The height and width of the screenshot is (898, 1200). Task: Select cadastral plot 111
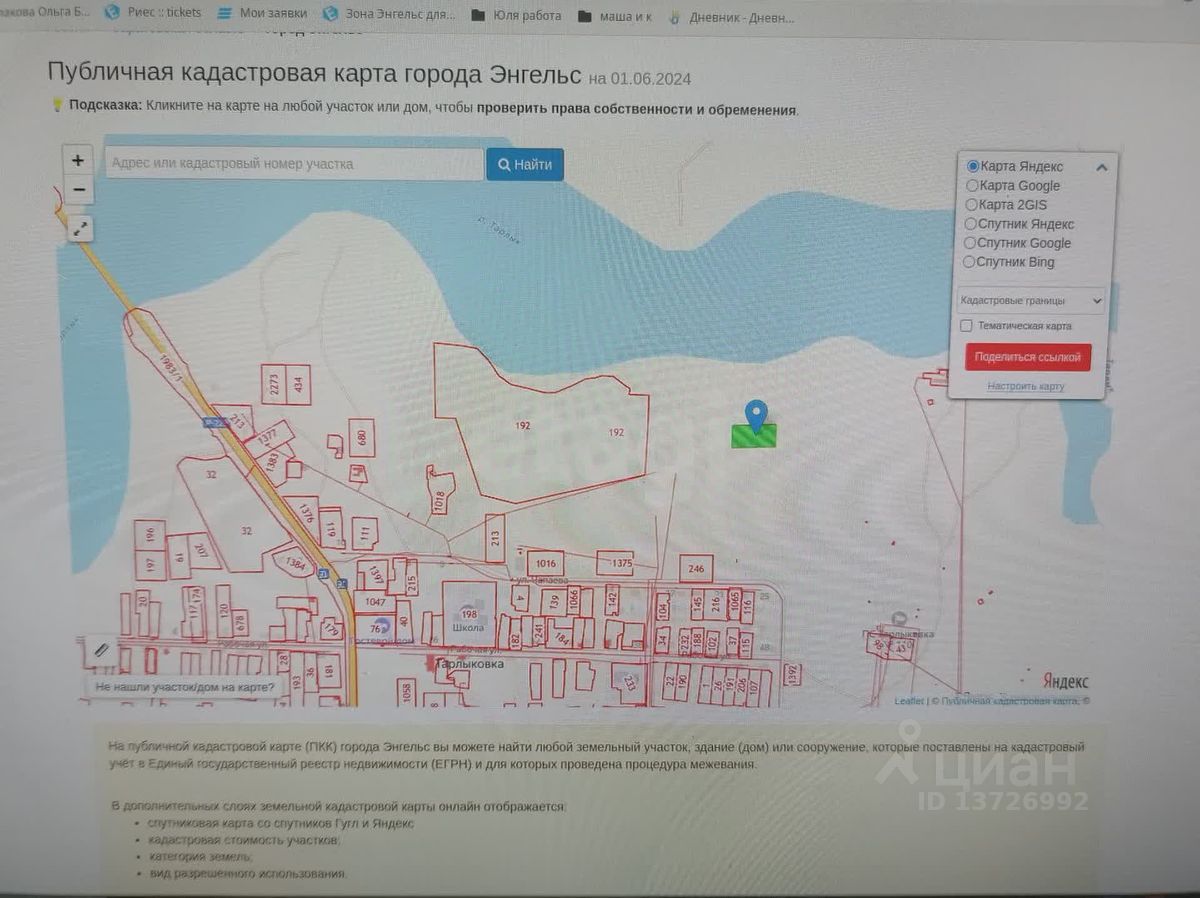pos(364,535)
